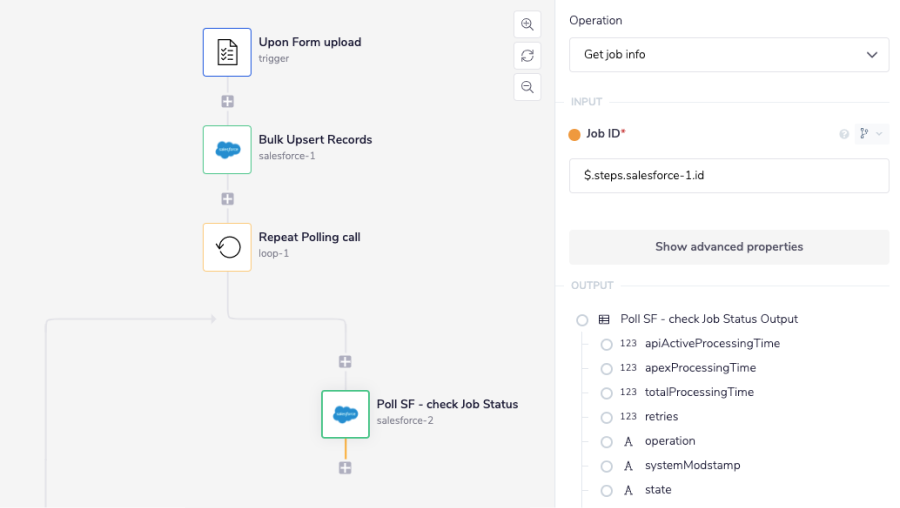This screenshot has height=508, width=900.
Task: Select the retries output radio
Action: [x=607, y=418]
